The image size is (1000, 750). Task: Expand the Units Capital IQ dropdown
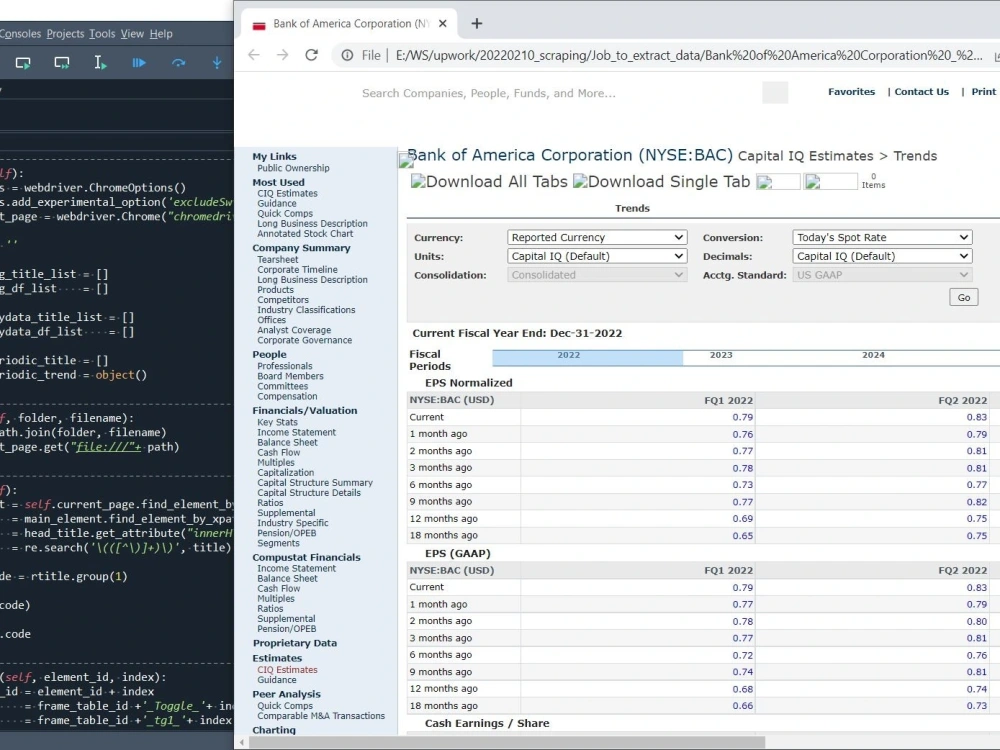[597, 256]
